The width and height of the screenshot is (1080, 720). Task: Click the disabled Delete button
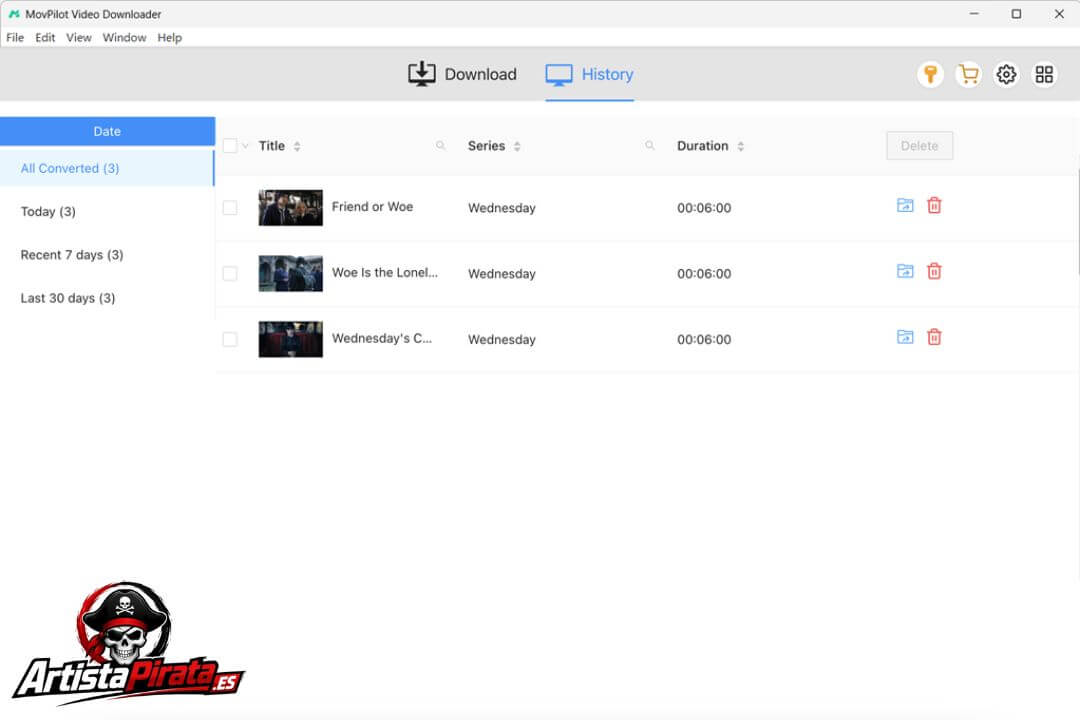[x=920, y=145]
